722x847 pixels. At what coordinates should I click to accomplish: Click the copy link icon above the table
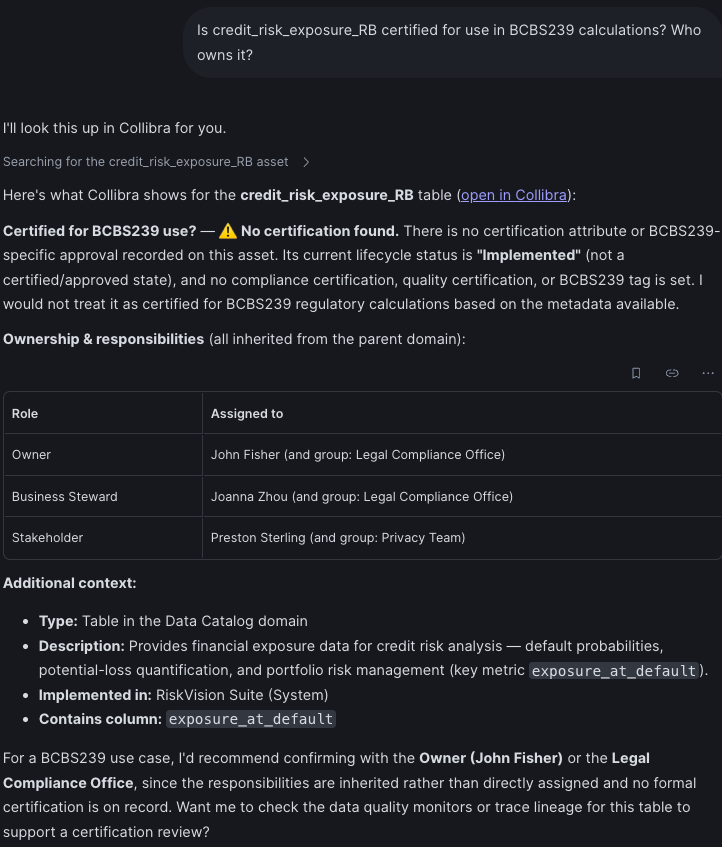[672, 373]
